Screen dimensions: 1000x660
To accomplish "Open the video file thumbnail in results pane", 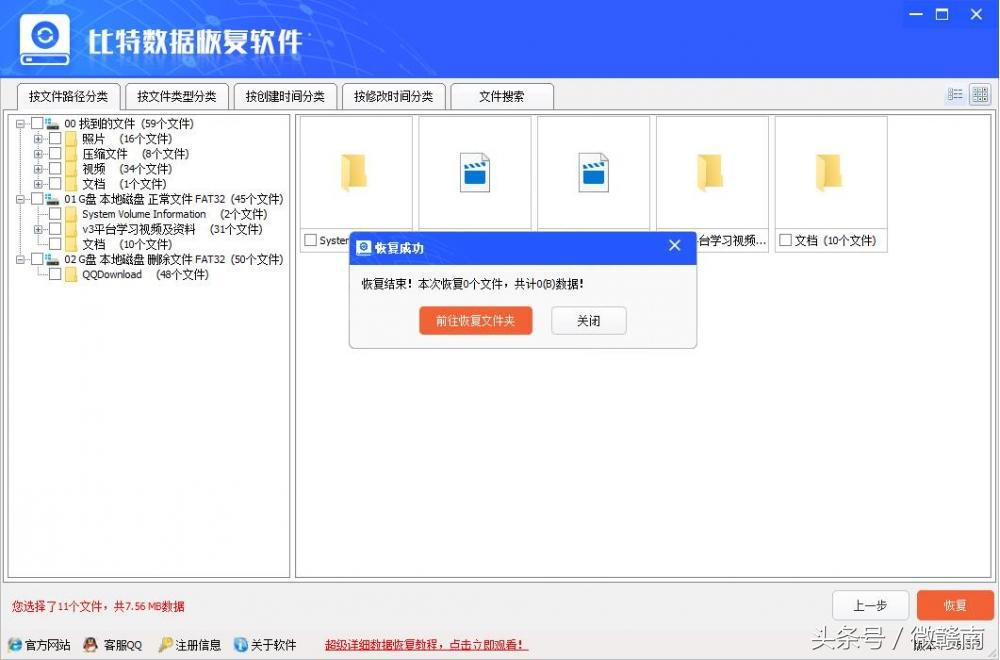I will pos(474,170).
